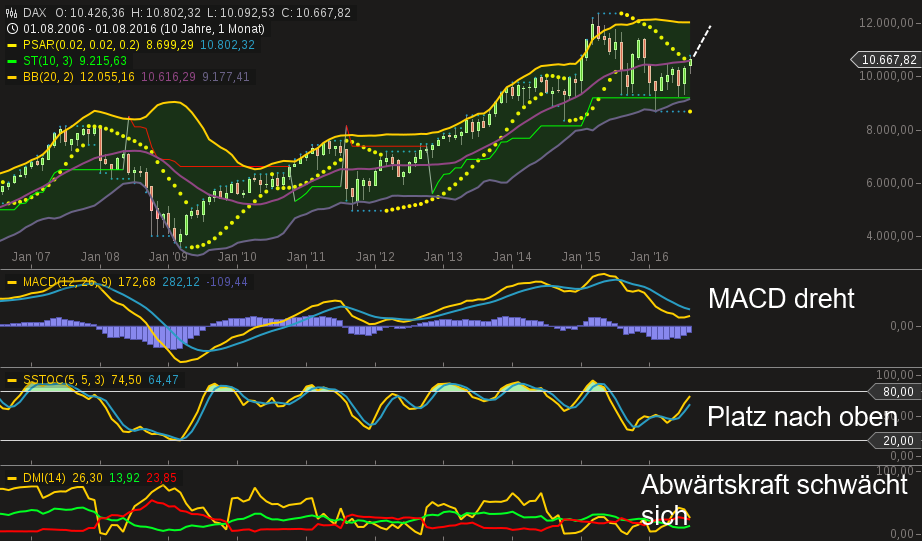922x541 pixels.
Task: Click the yellow SSTOC legend color marker
Action: coord(12,380)
